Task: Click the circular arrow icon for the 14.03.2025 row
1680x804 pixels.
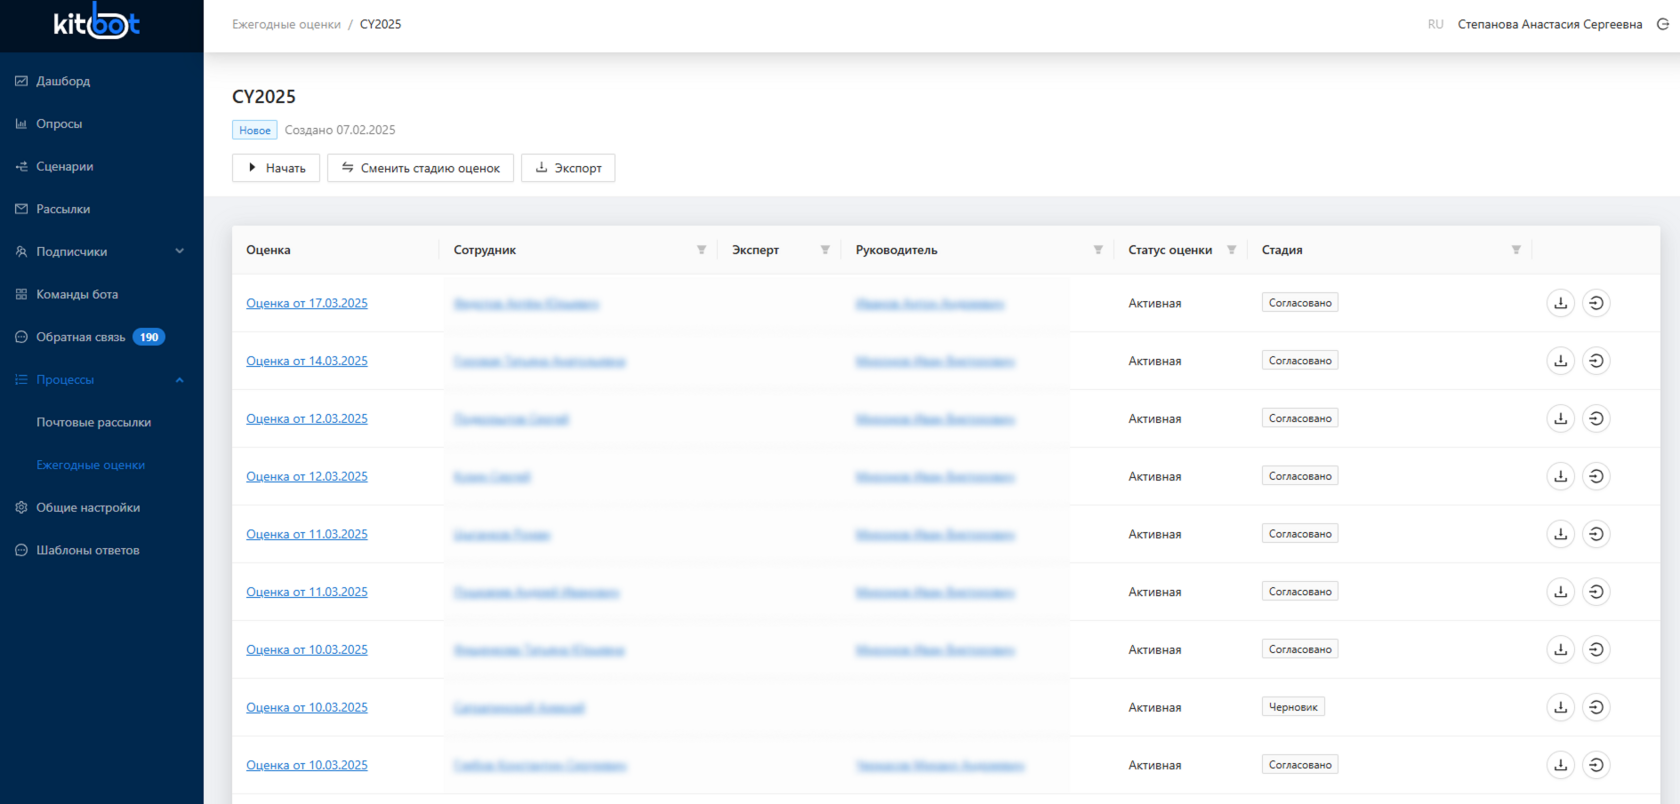Action: [x=1596, y=361]
